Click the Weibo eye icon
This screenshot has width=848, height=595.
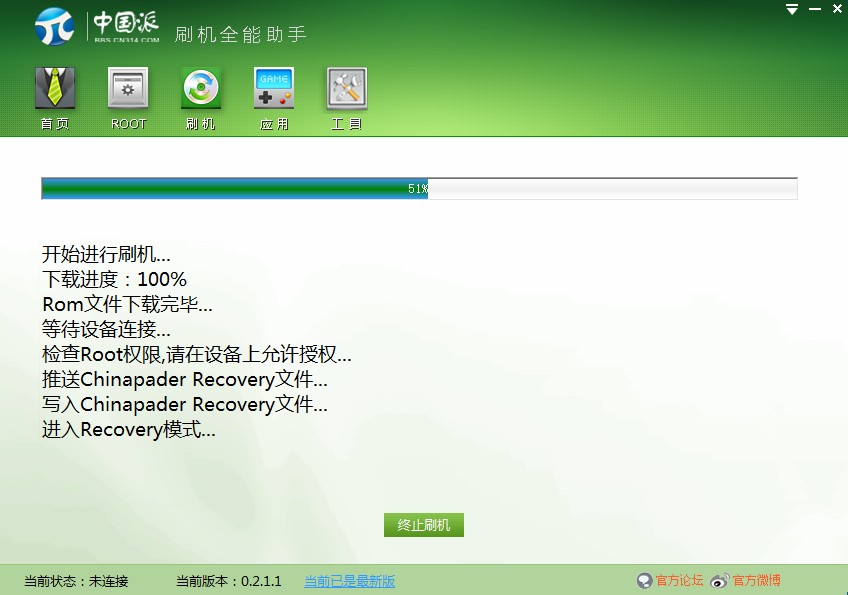point(720,581)
